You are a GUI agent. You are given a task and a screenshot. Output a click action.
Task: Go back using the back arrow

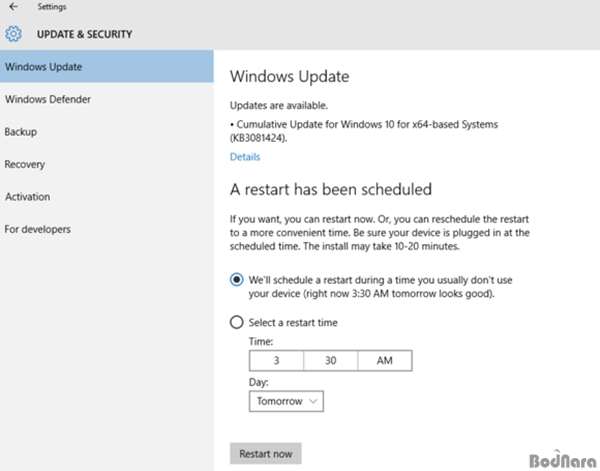click(x=13, y=7)
